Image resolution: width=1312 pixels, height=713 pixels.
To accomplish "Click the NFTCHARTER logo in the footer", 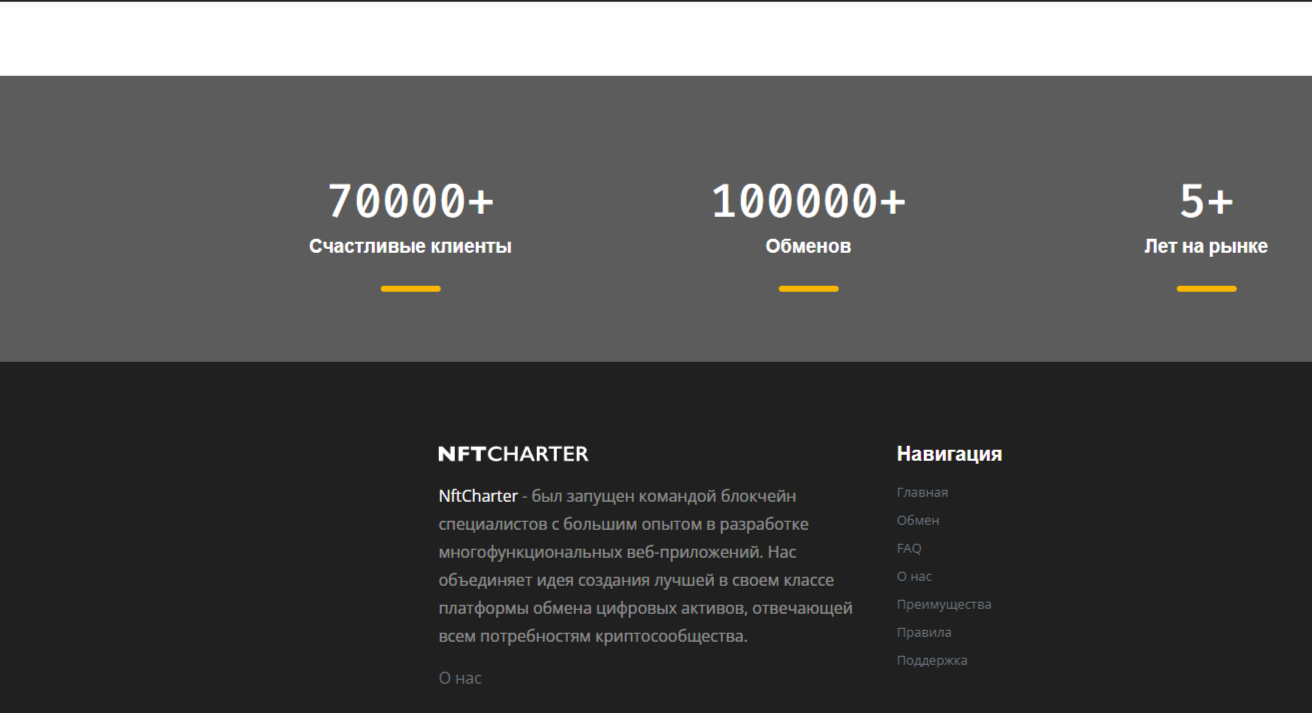I will [513, 454].
